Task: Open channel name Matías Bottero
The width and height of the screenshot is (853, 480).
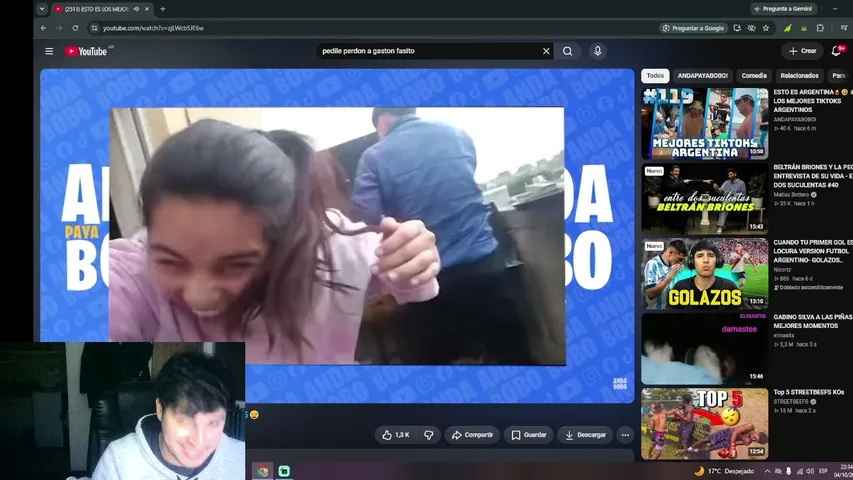Action: tap(792, 194)
